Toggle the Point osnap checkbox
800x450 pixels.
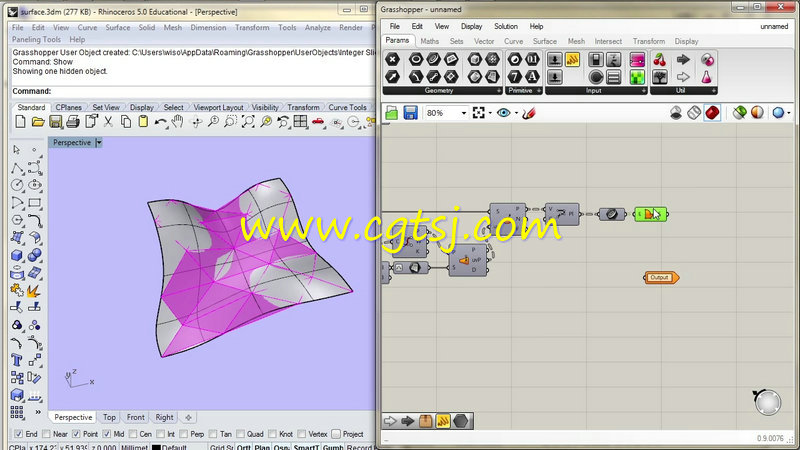tap(76, 434)
